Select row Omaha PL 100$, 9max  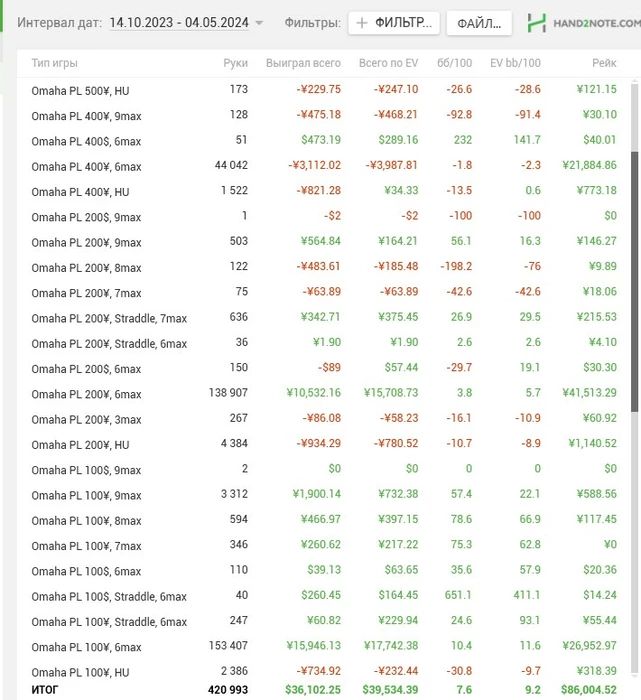324,470
